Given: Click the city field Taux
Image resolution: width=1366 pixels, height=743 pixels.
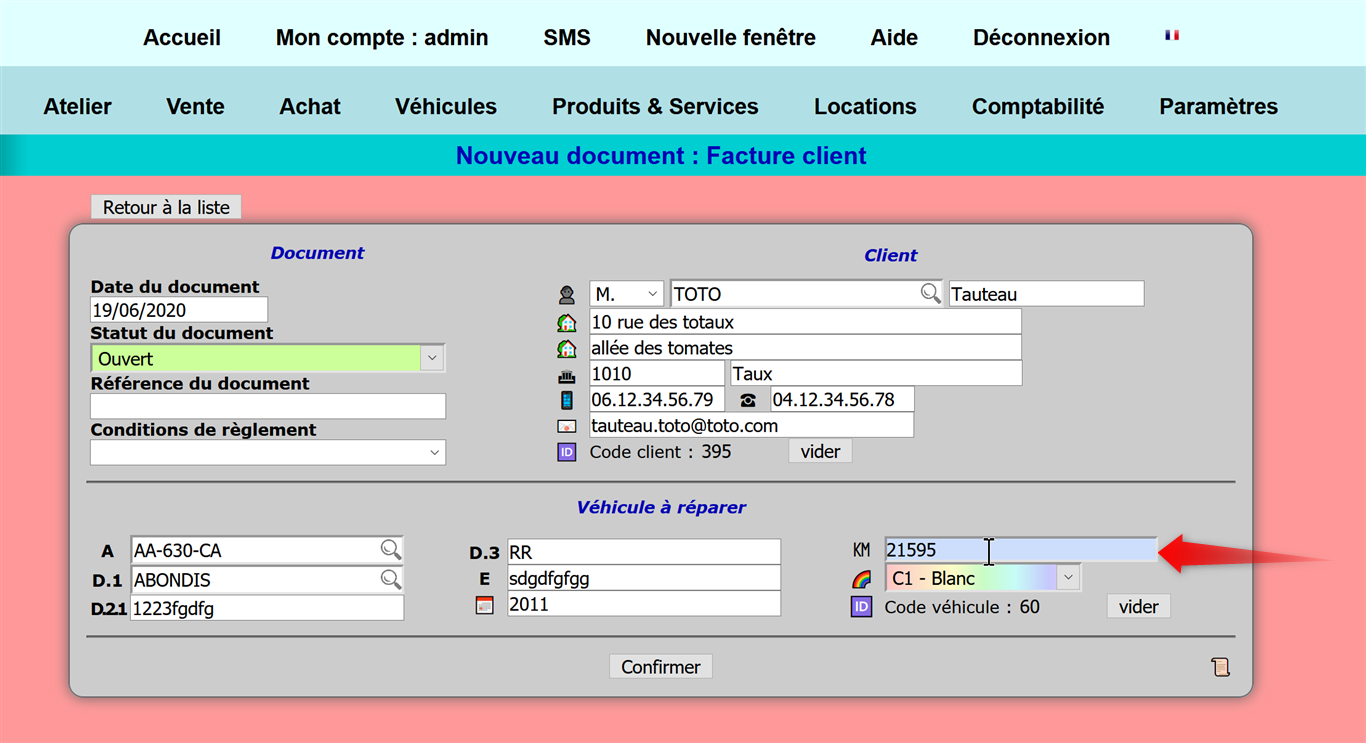Looking at the screenshot, I should (876, 374).
